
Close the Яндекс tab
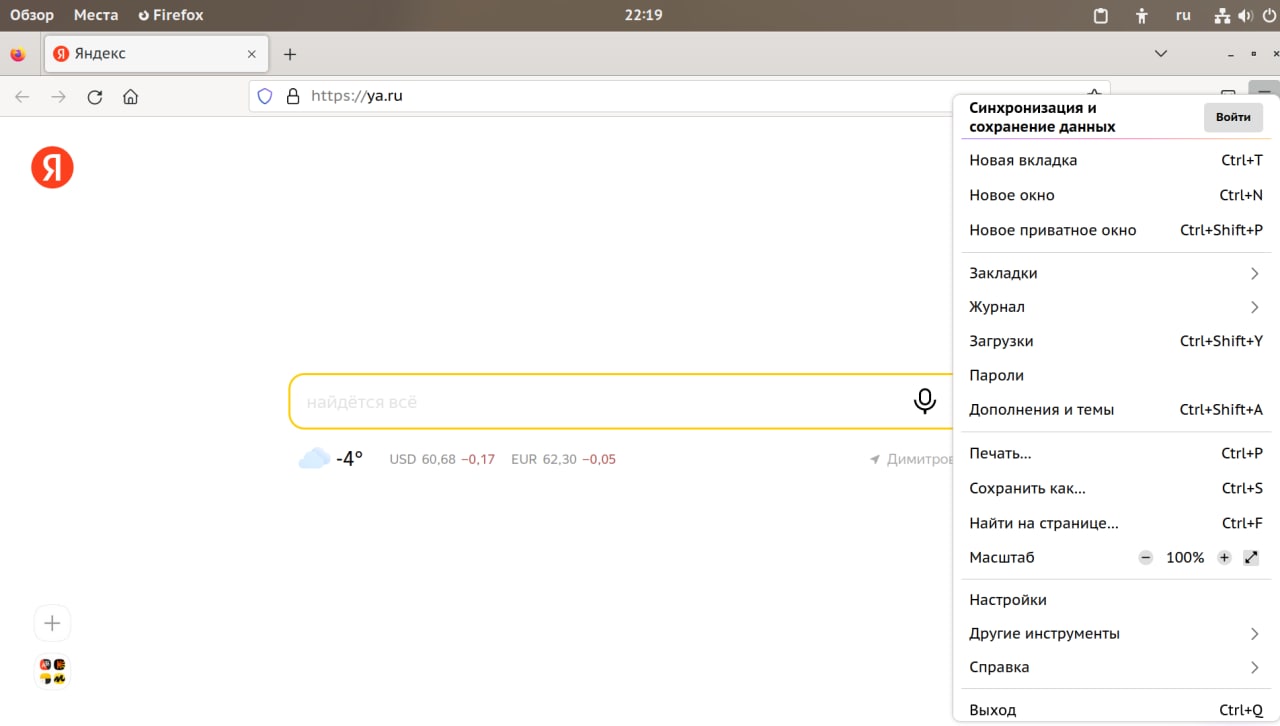click(252, 54)
